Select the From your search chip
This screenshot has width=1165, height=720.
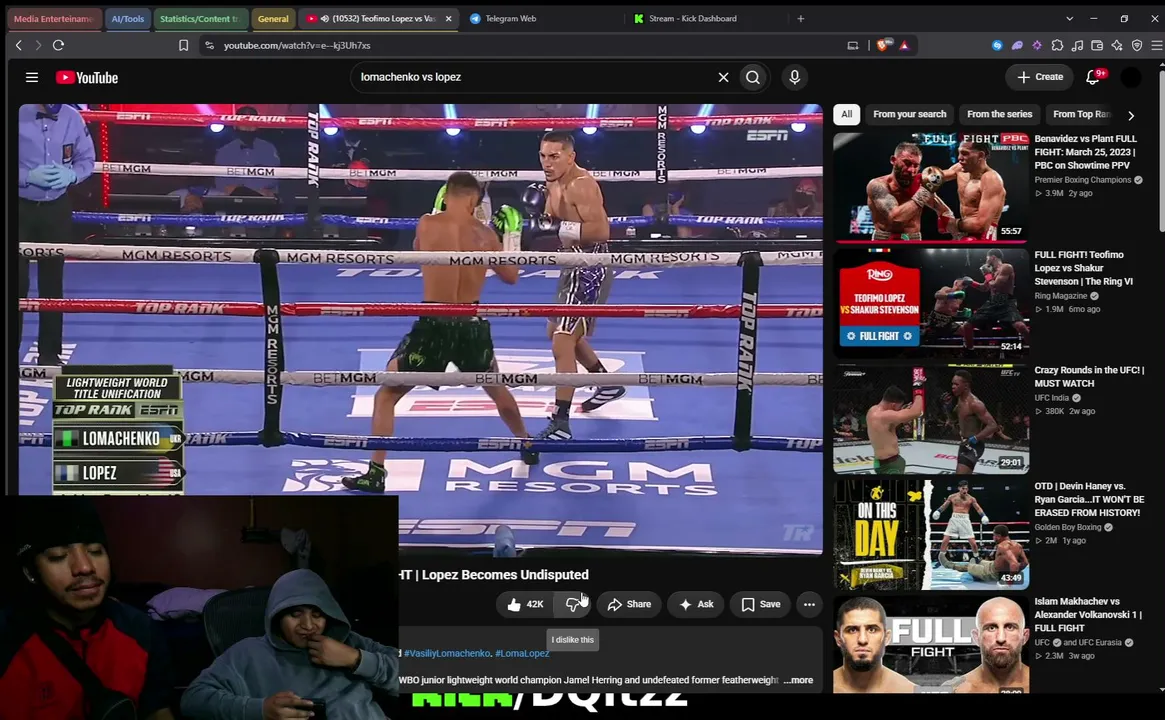tap(909, 114)
